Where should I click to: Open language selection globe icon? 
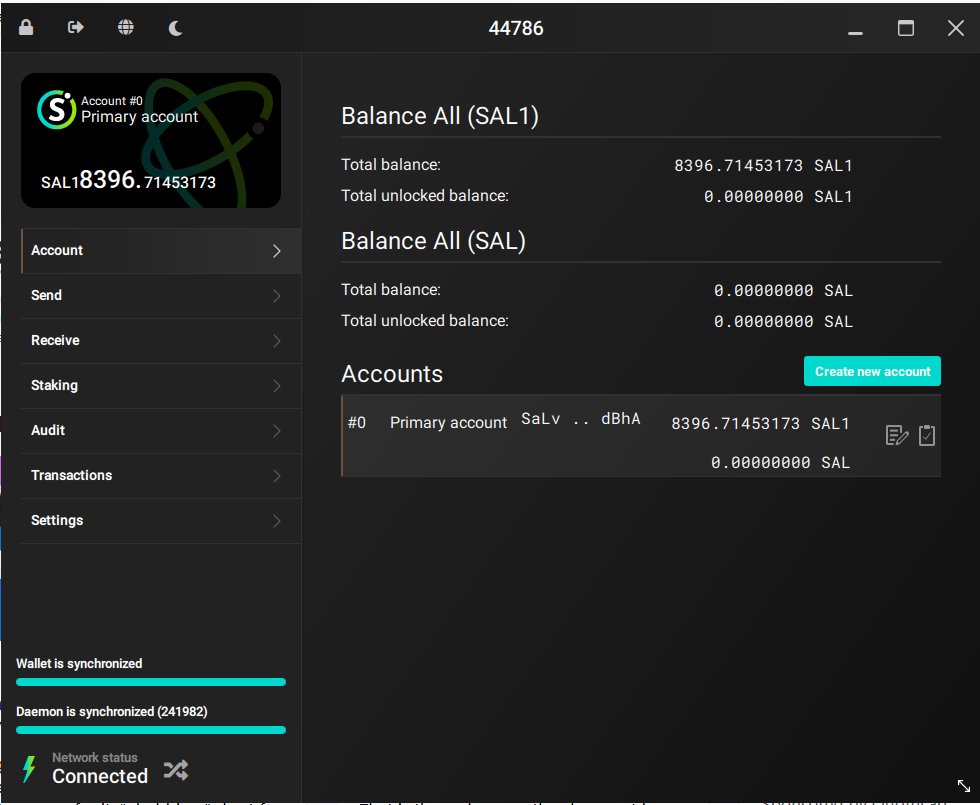(x=126, y=28)
